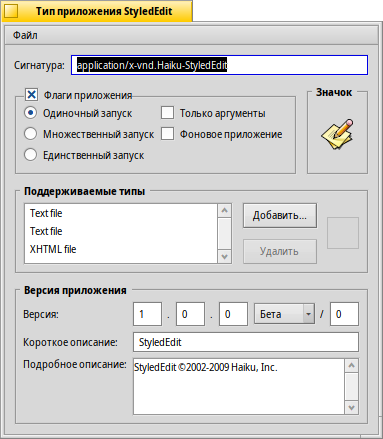Screen dimensions: 383x439
Task: Toggle the Флаги приложения checkbox
Action: tap(31, 95)
